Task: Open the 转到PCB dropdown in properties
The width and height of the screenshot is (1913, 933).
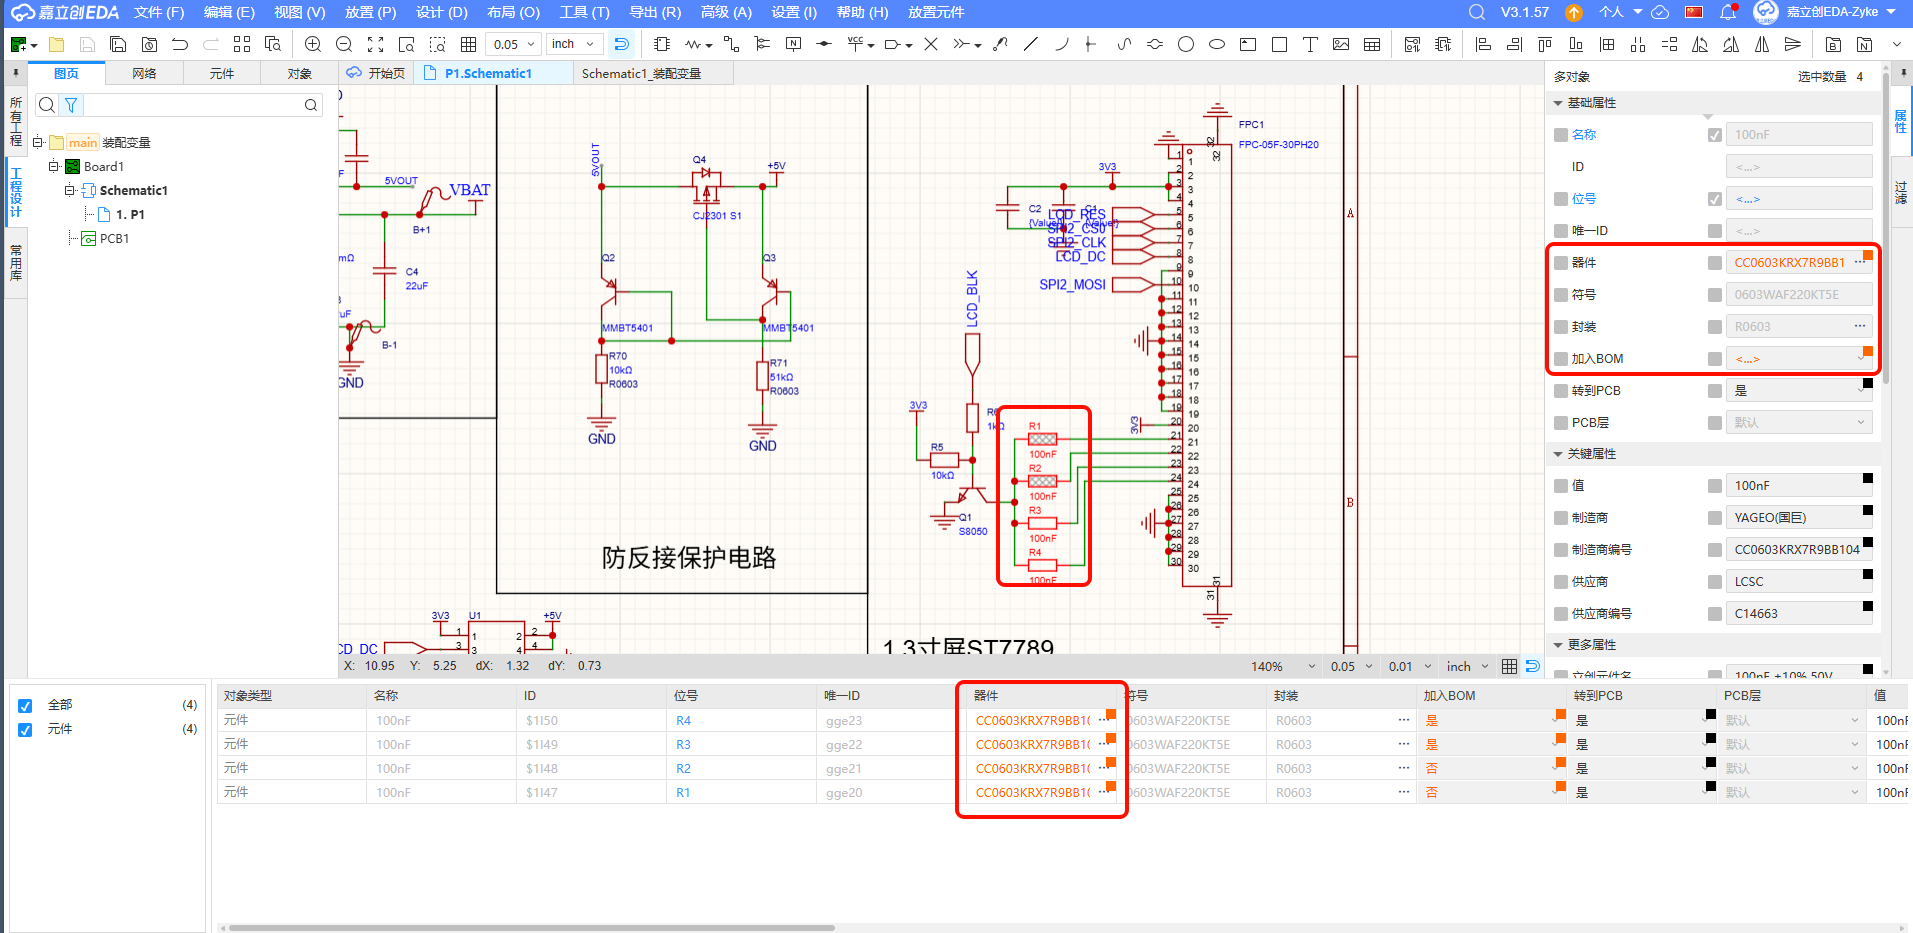Action: coord(1797,391)
